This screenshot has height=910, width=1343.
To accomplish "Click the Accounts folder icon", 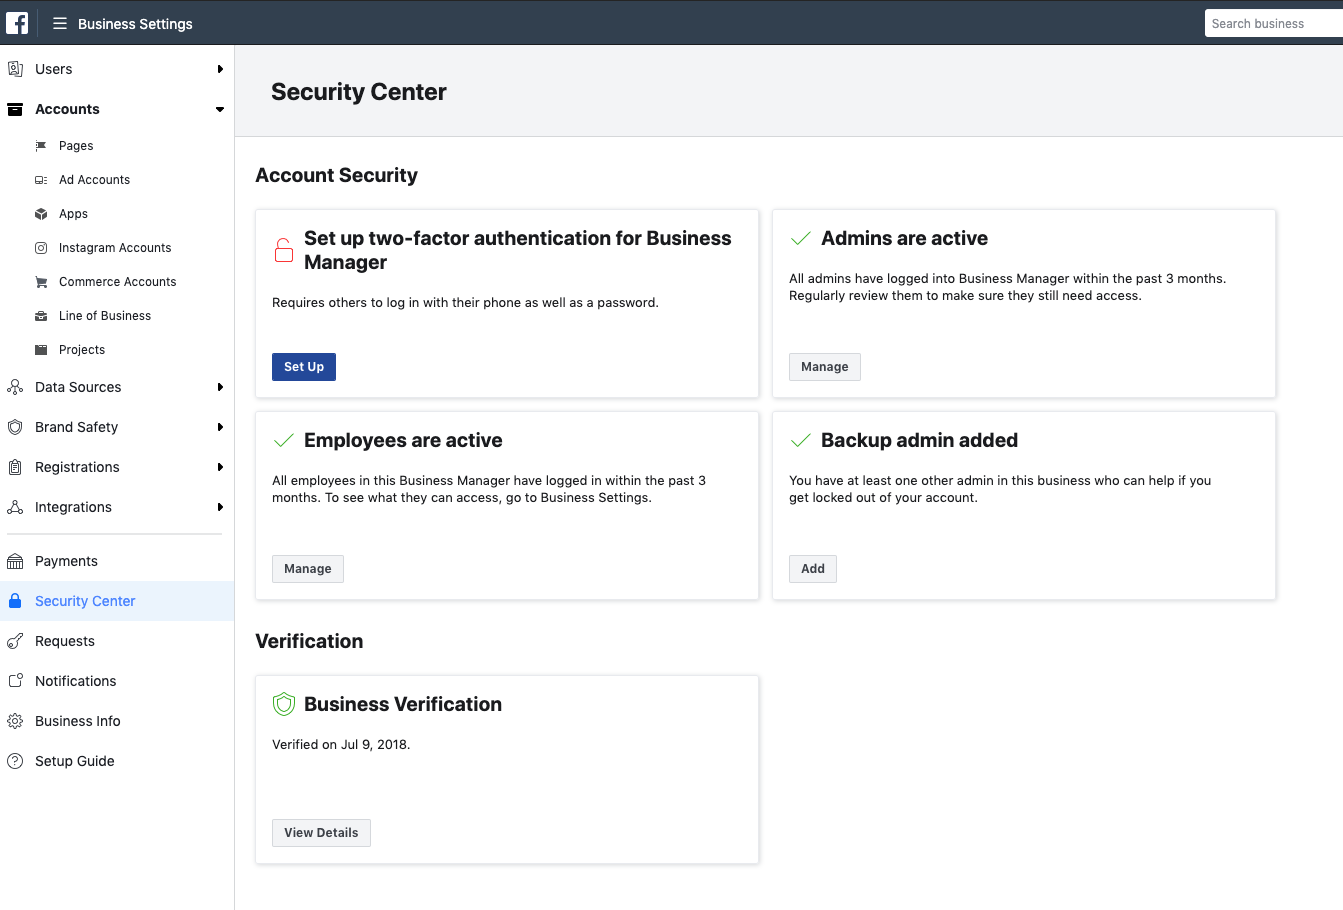I will pos(15,109).
